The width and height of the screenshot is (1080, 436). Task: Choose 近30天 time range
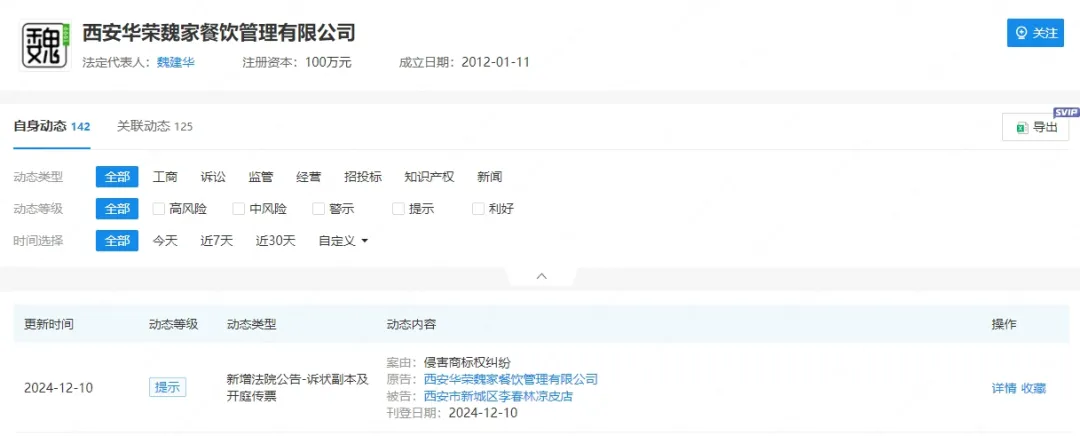[x=275, y=241]
